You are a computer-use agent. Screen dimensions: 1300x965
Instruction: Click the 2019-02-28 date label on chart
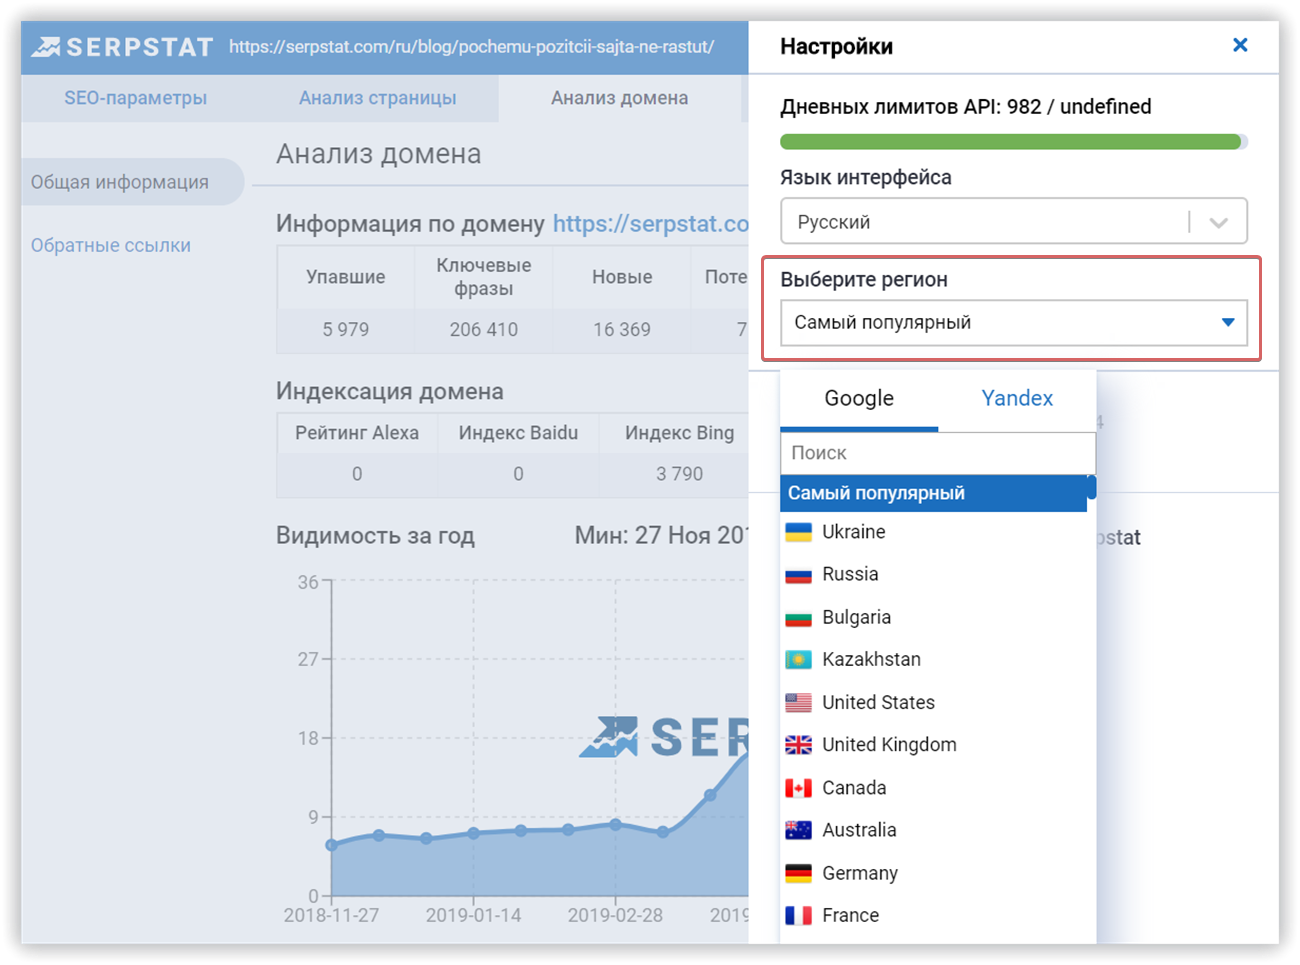tap(615, 915)
